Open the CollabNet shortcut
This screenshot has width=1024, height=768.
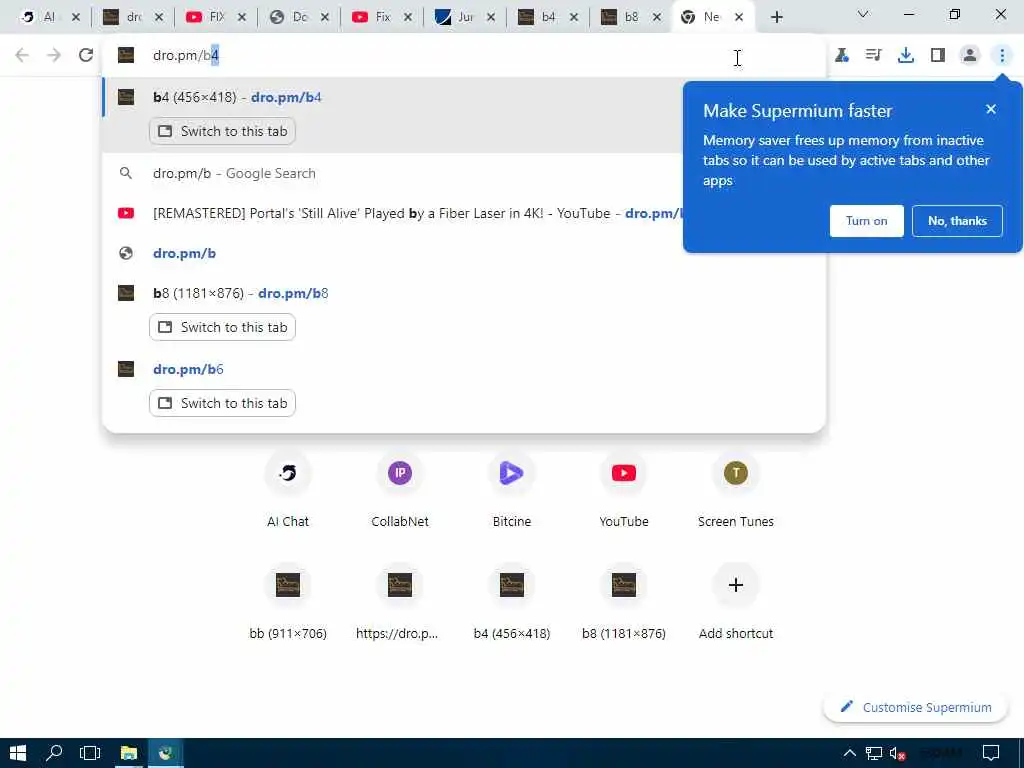[400, 488]
